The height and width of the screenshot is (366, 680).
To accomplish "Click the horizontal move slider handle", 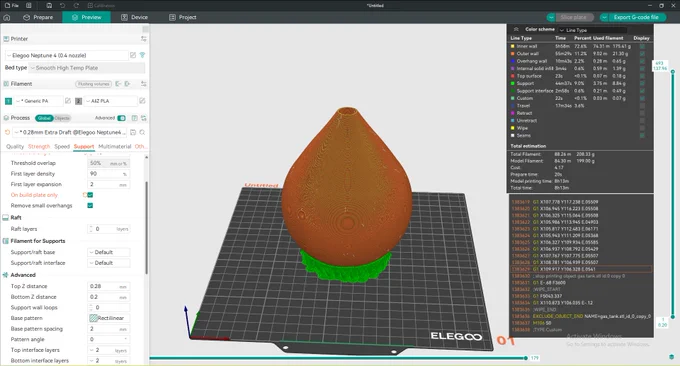I will click(x=526, y=358).
